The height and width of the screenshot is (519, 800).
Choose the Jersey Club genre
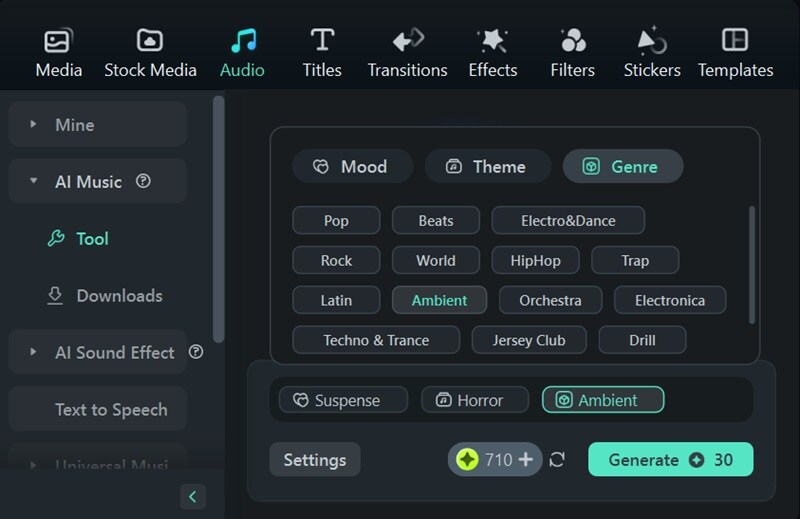click(529, 340)
